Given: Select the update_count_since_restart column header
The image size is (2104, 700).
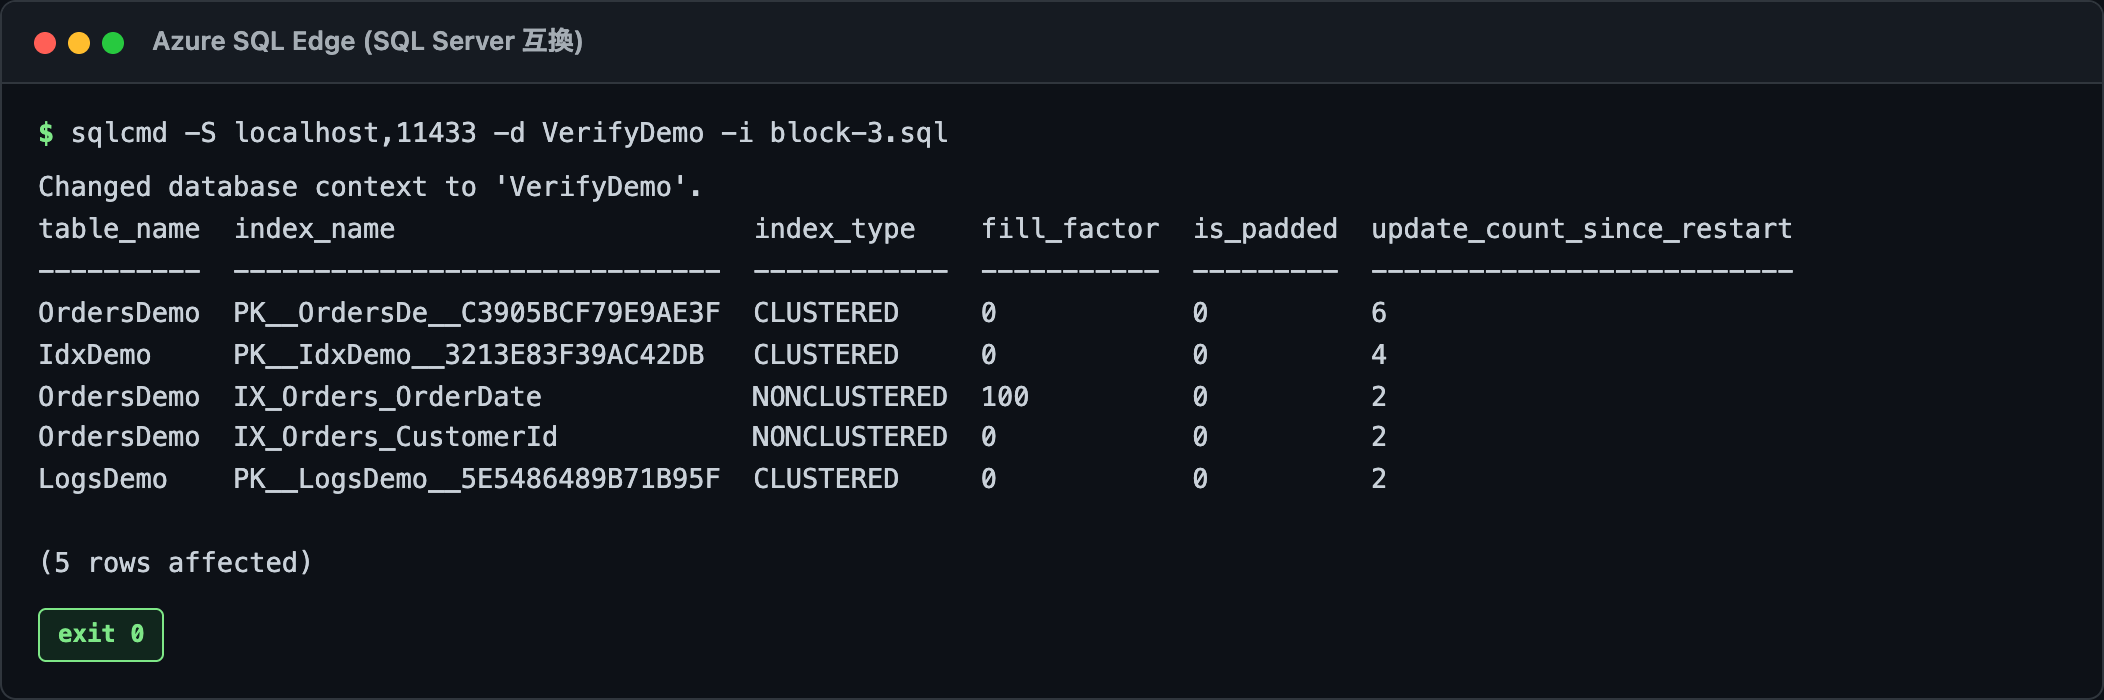Looking at the screenshot, I should pos(1581,229).
